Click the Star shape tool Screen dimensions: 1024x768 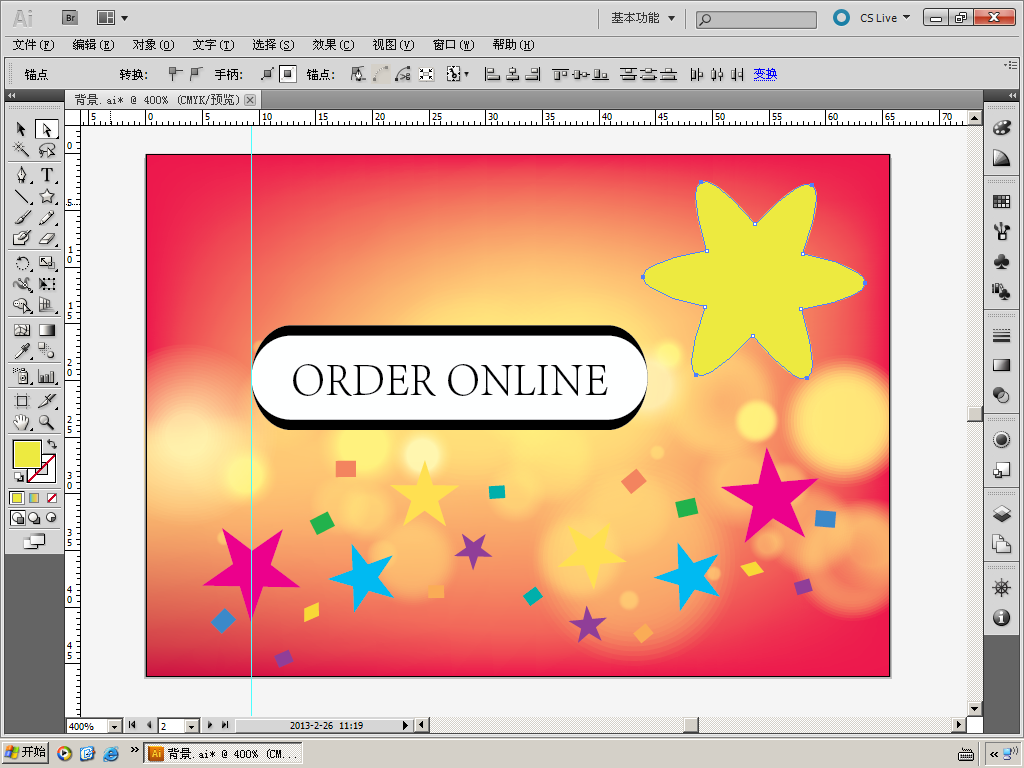click(x=47, y=197)
